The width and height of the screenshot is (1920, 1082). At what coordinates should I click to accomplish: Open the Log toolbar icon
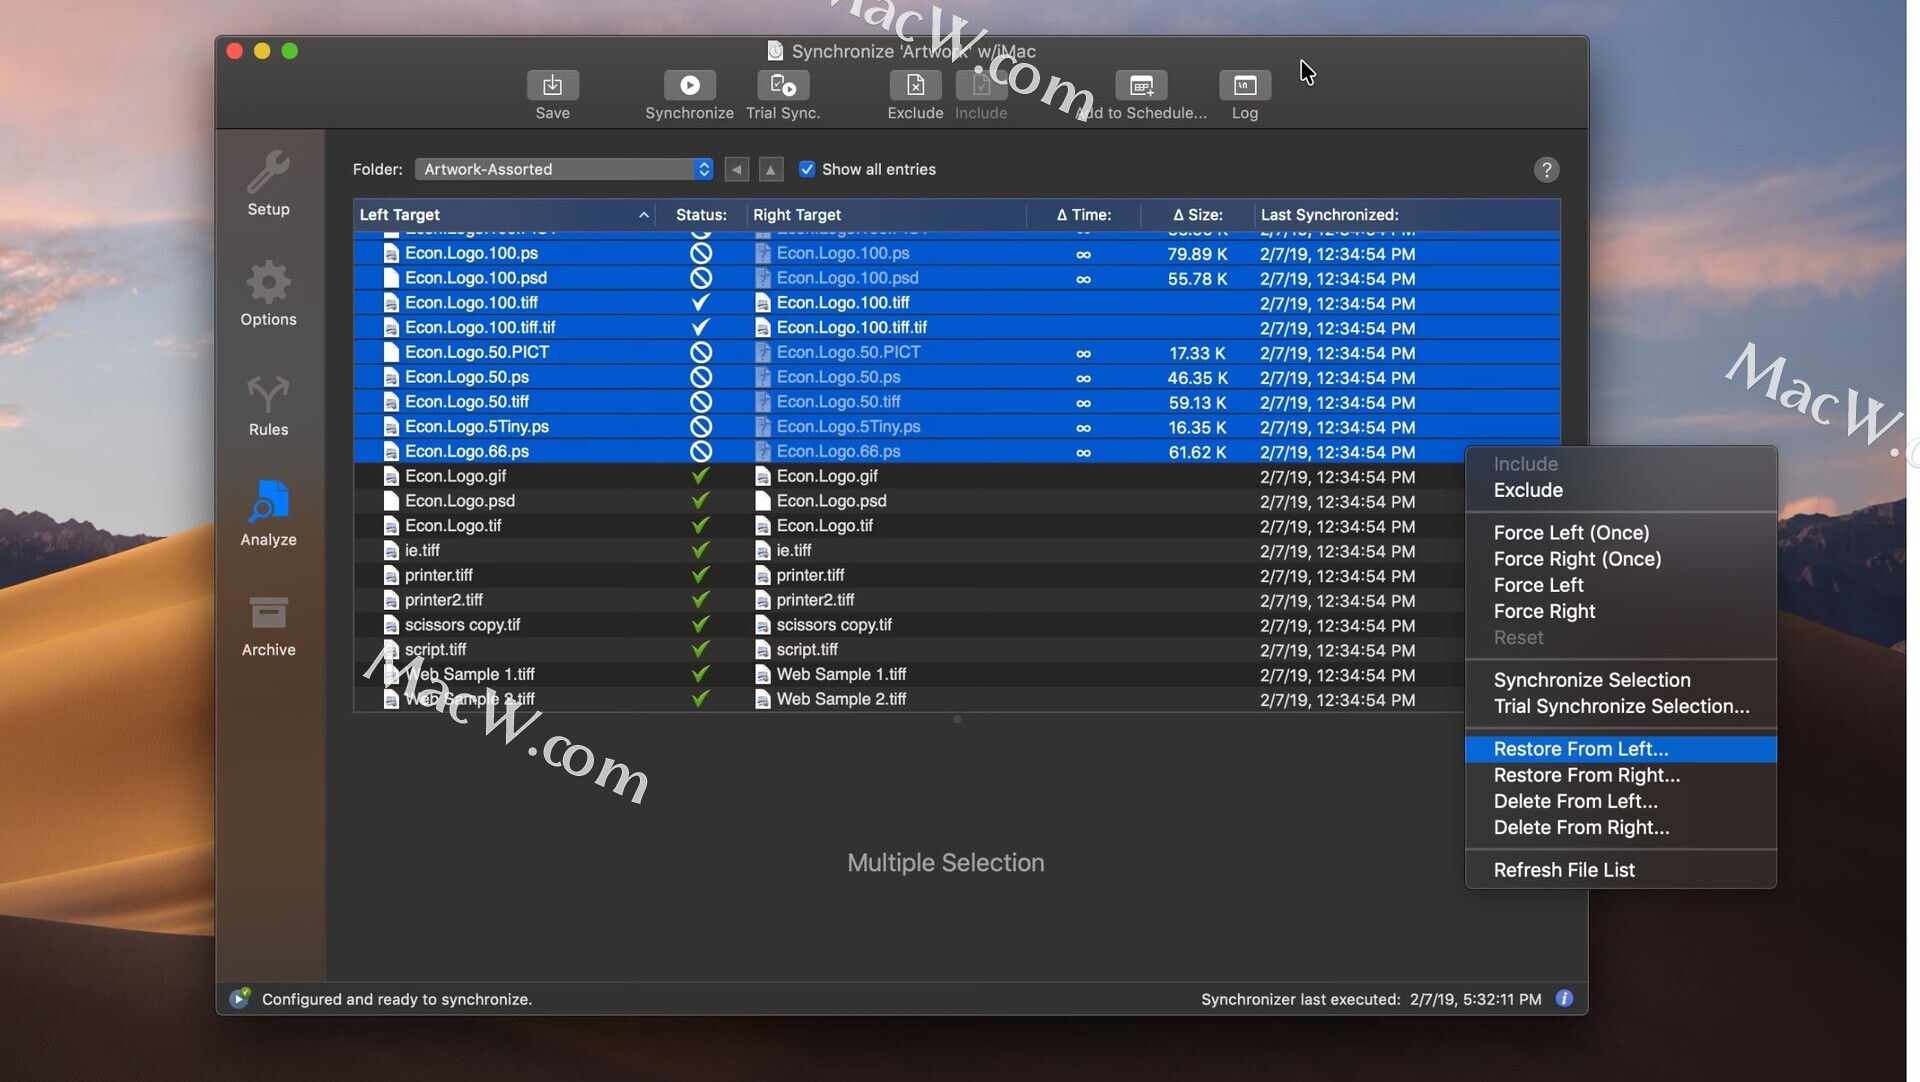click(1244, 86)
